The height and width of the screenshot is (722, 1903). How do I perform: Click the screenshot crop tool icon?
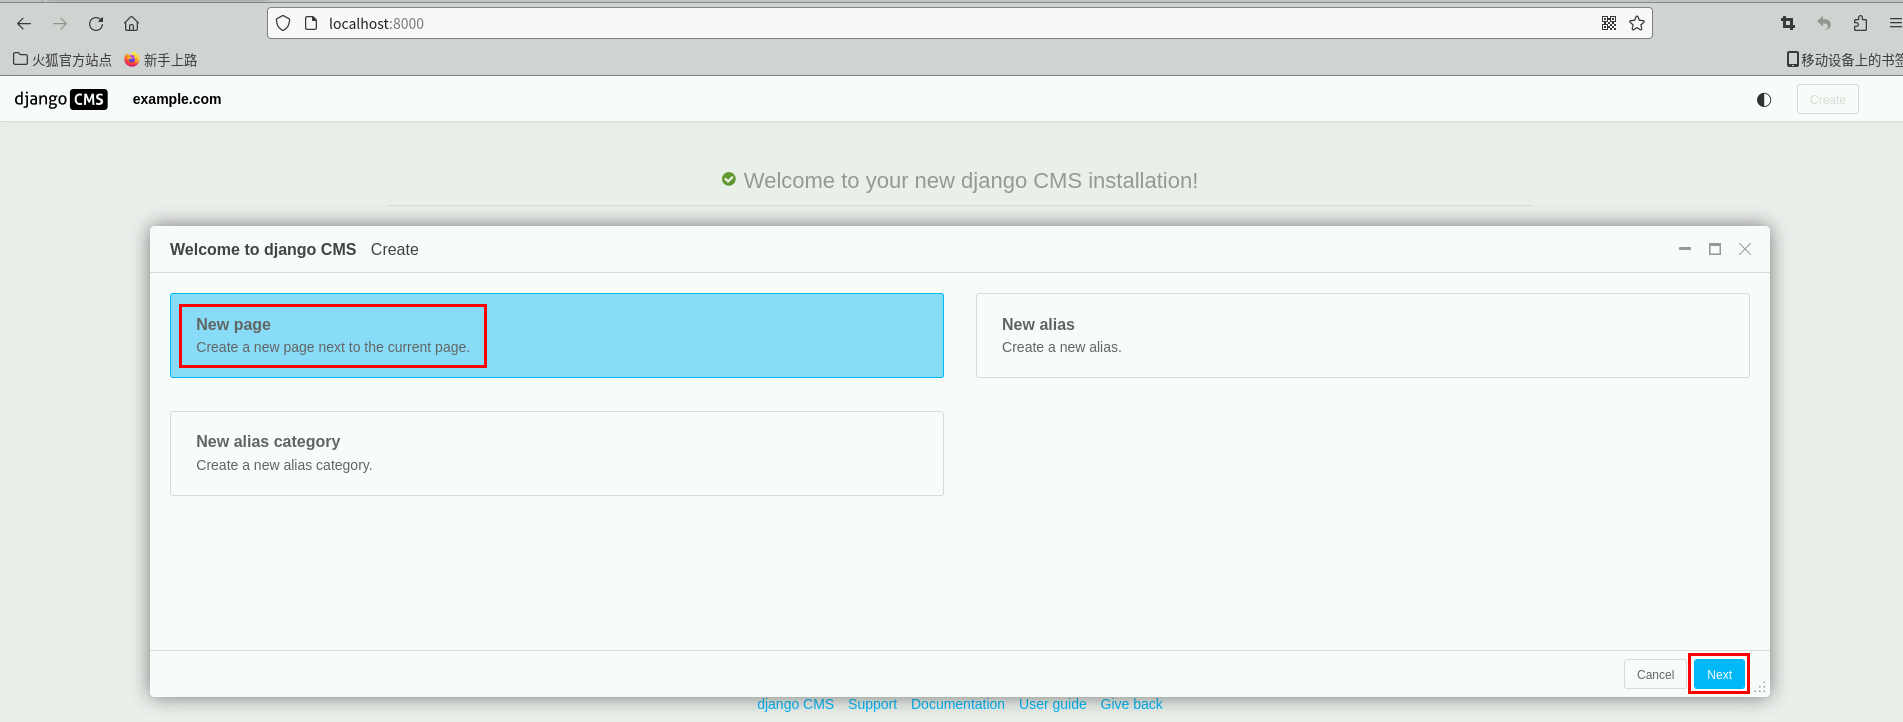click(1788, 23)
